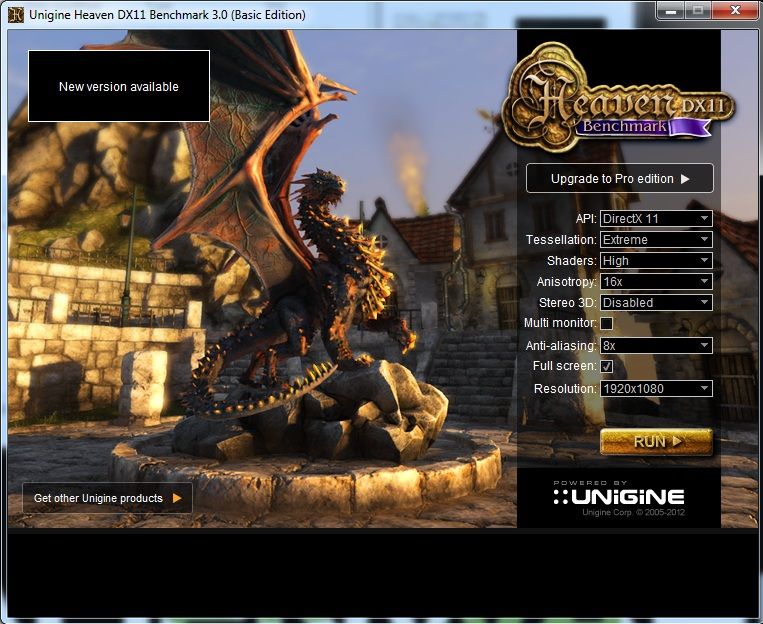Click the API: label

[586, 219]
